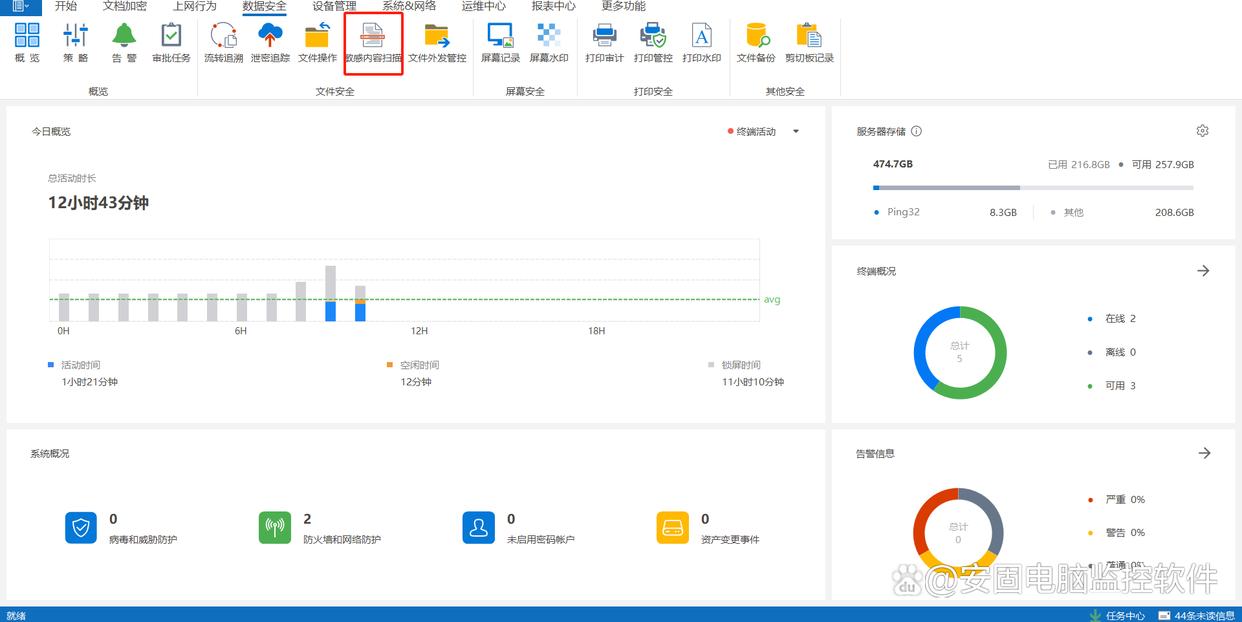Viewport: 1242px width, 622px height.
Task: Click the 流转追溯 icon in ribbon
Action: click(x=223, y=42)
